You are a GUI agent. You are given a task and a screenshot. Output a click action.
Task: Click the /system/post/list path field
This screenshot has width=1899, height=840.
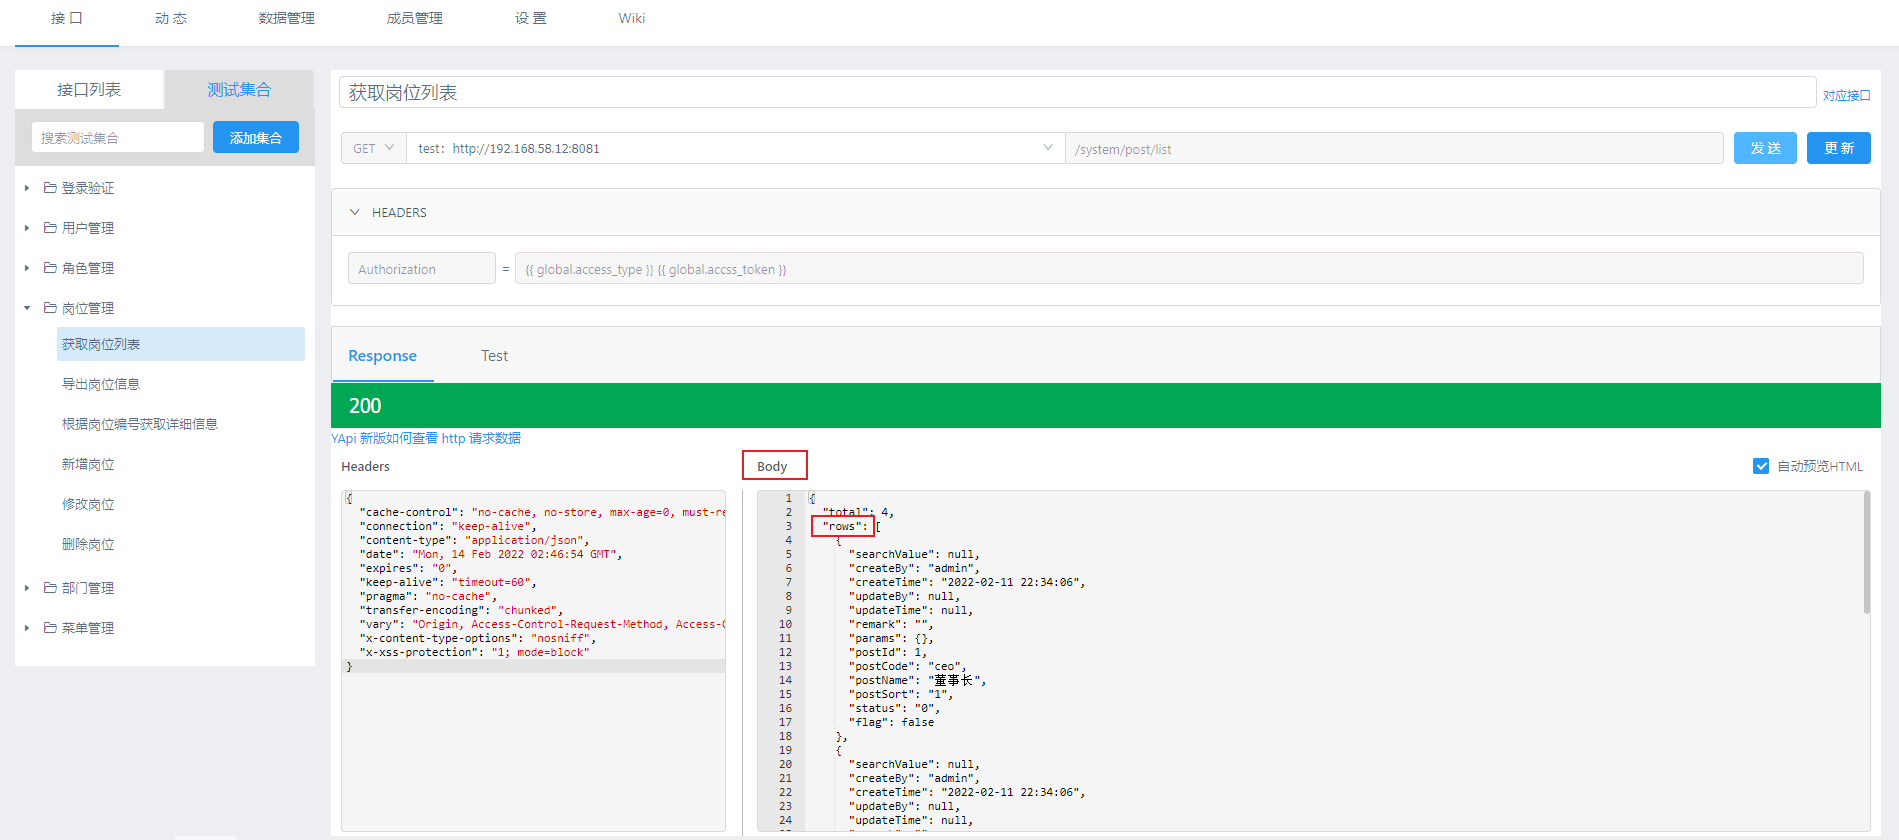click(1394, 149)
